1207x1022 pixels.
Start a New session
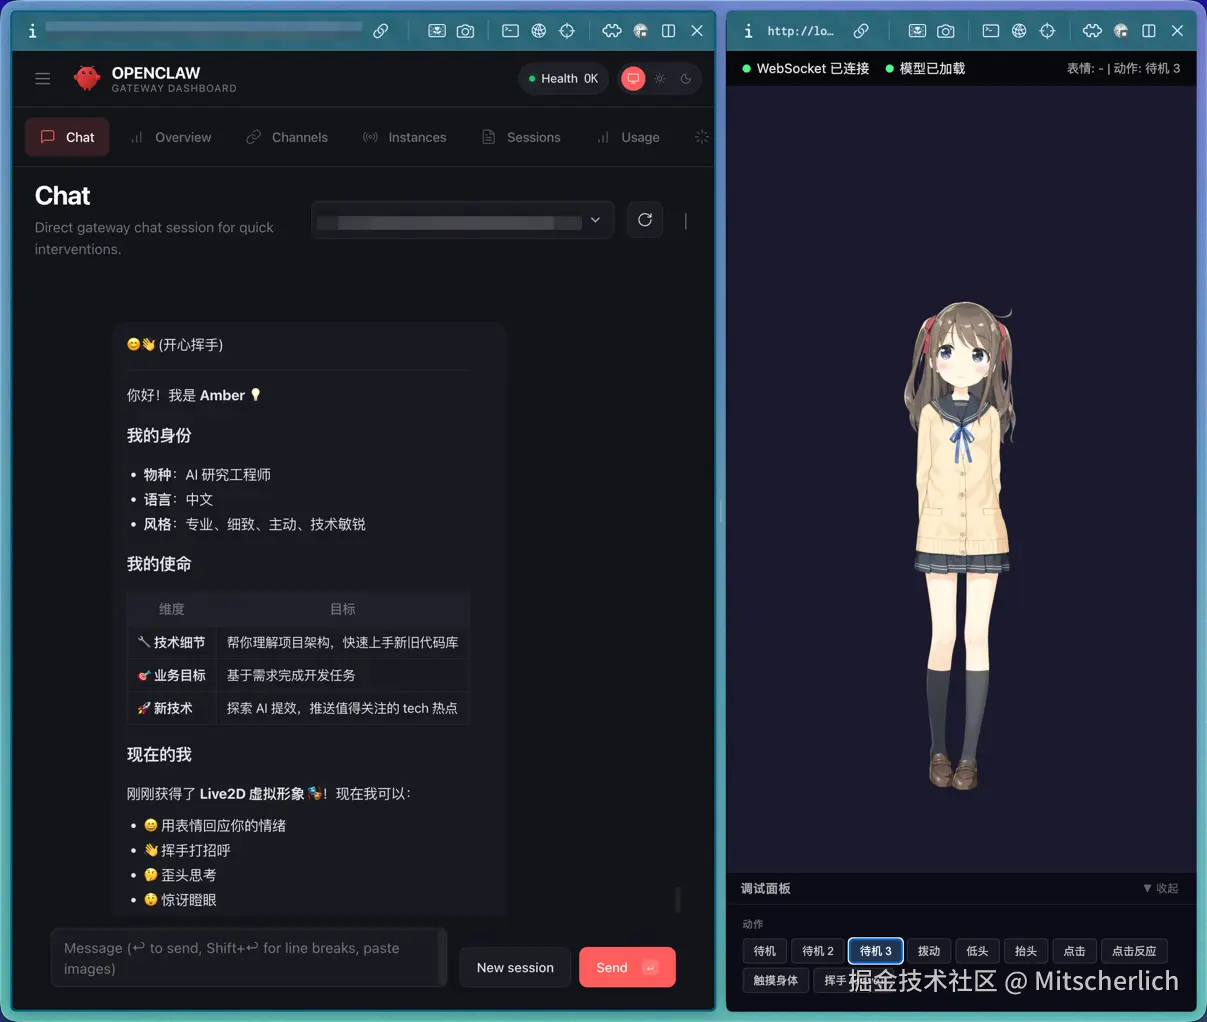click(x=515, y=967)
